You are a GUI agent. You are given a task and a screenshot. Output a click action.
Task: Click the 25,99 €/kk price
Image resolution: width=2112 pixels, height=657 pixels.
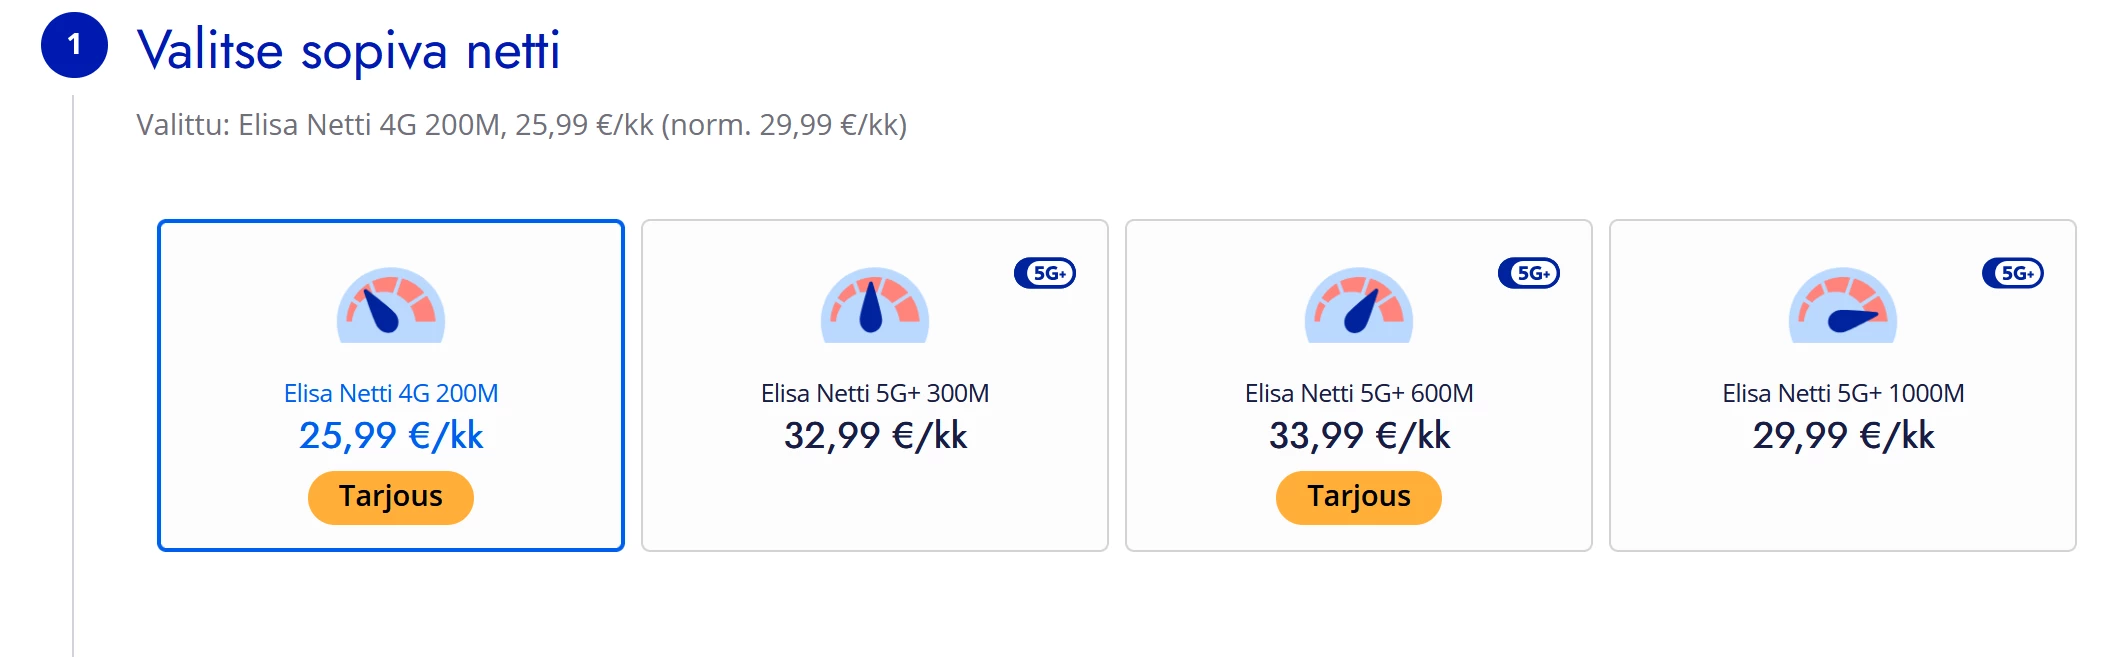coord(391,436)
